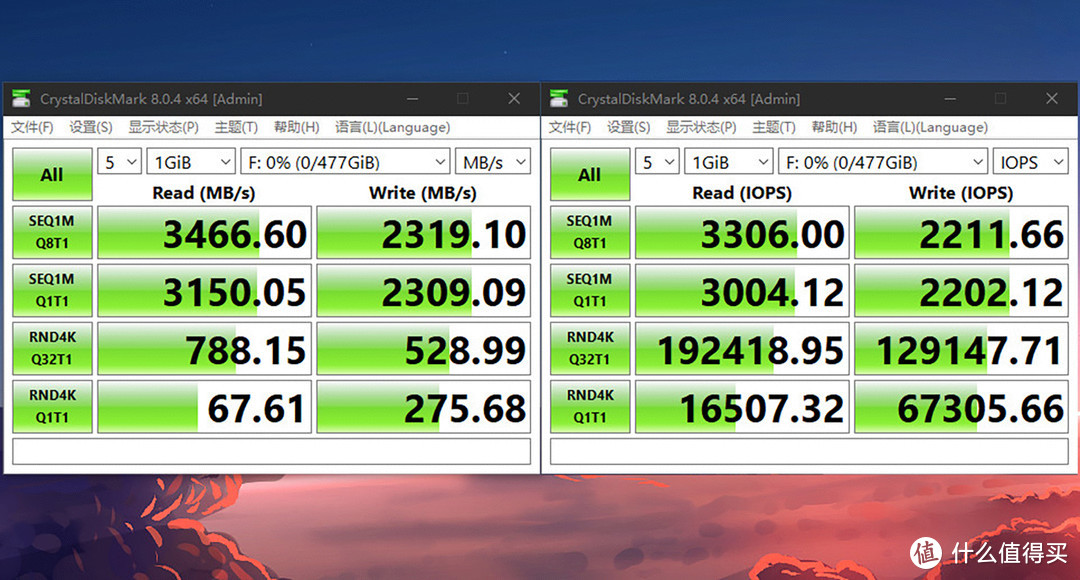
Task: Click the Write (MB/s) column header
Action: 423,193
